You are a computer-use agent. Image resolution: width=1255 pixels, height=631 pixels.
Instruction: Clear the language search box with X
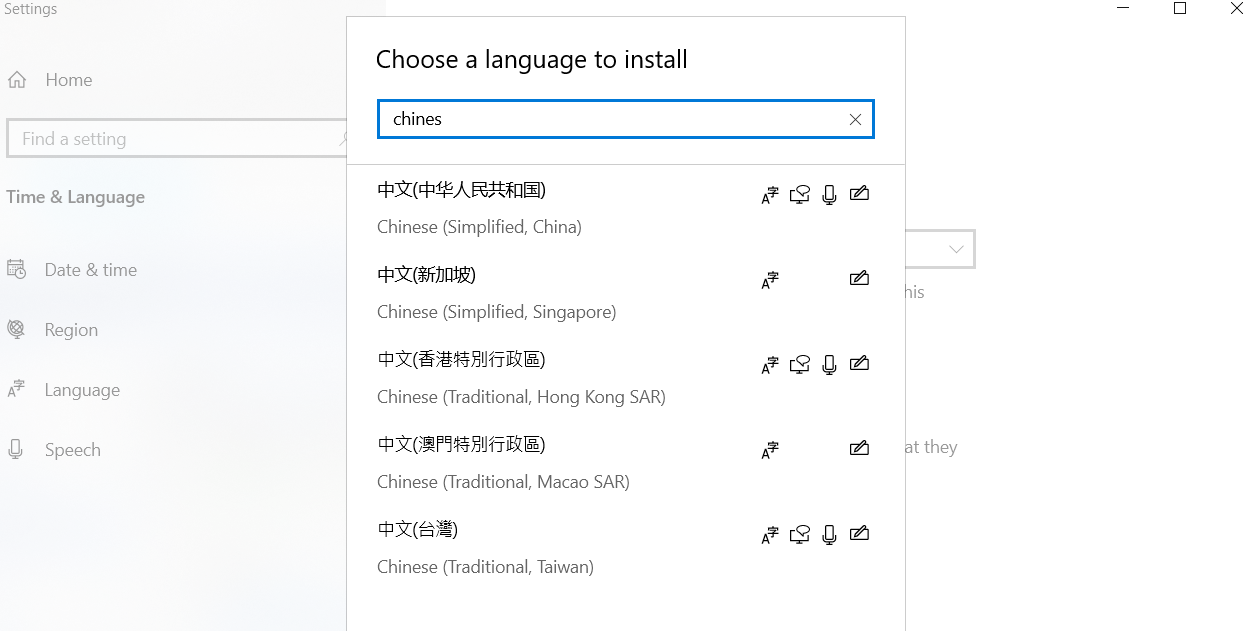click(855, 119)
